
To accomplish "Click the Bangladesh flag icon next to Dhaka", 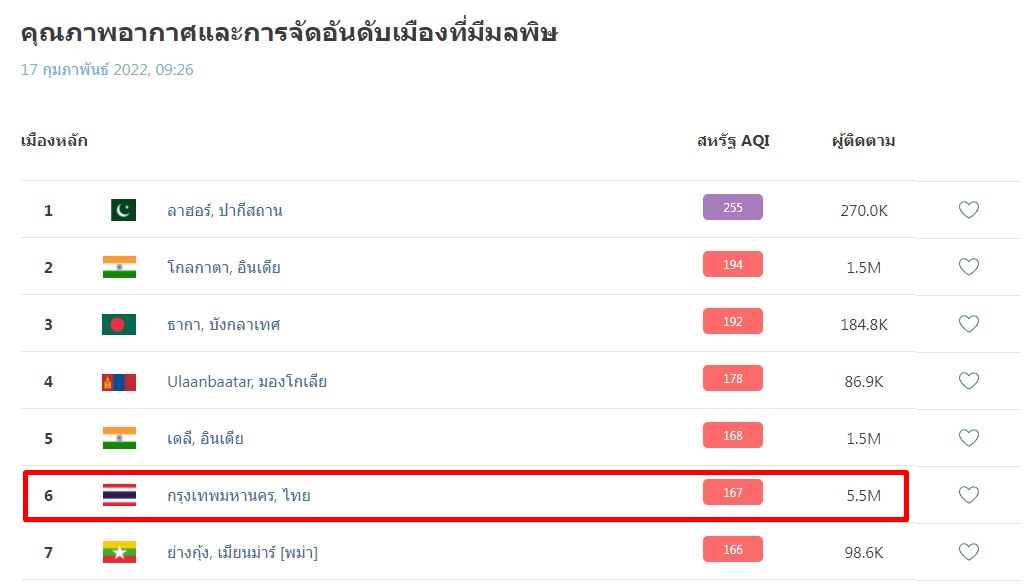I will [121, 324].
